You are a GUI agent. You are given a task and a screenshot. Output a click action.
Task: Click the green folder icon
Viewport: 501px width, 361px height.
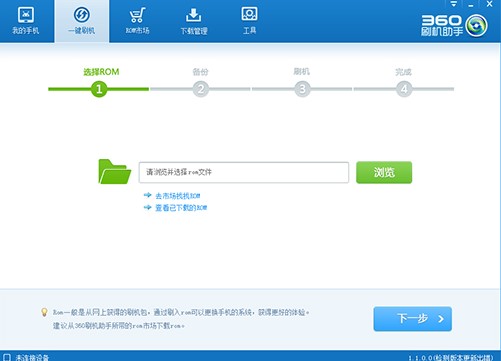click(114, 171)
